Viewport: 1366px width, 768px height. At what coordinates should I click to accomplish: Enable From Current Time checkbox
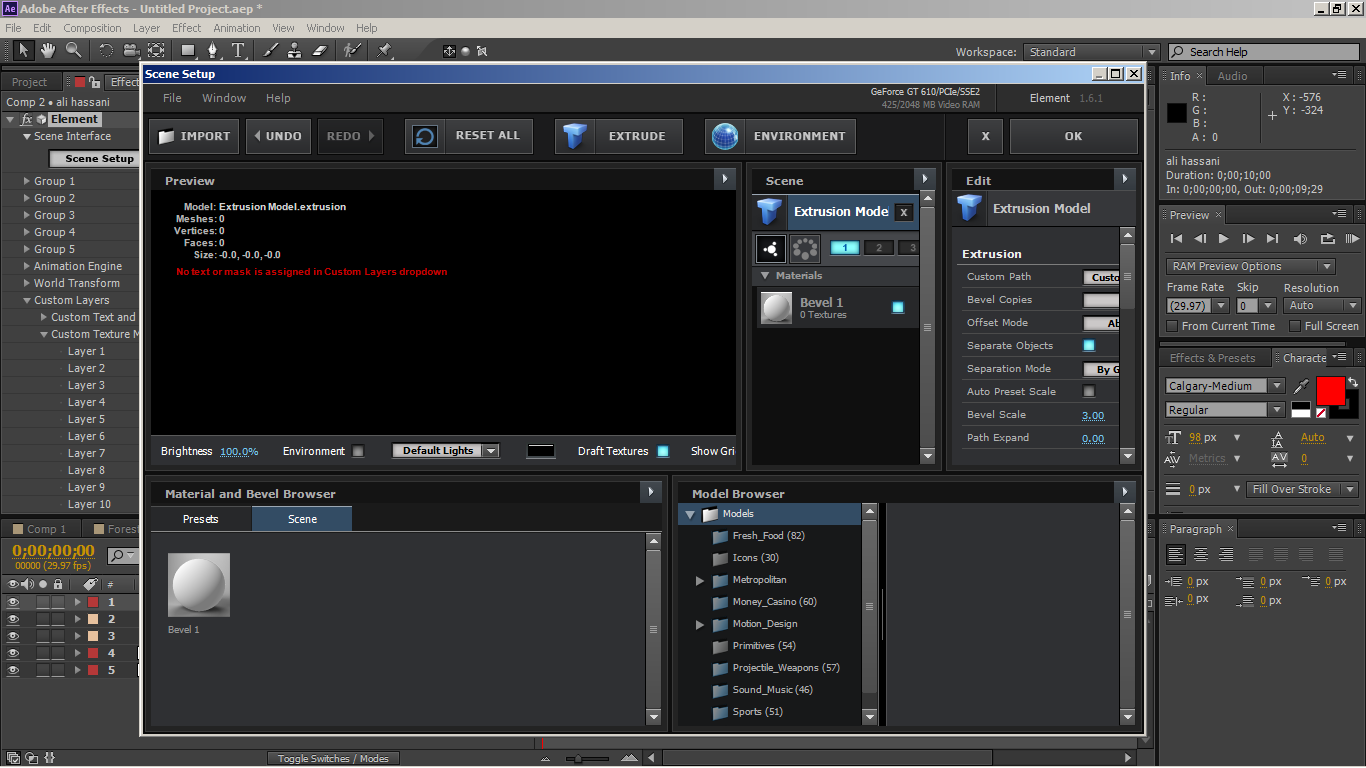(x=1173, y=326)
